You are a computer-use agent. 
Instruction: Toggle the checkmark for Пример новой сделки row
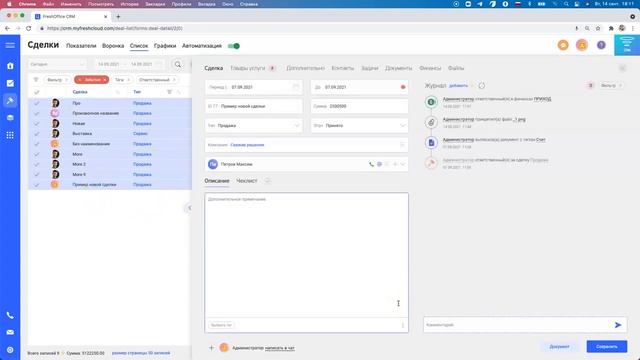36,185
